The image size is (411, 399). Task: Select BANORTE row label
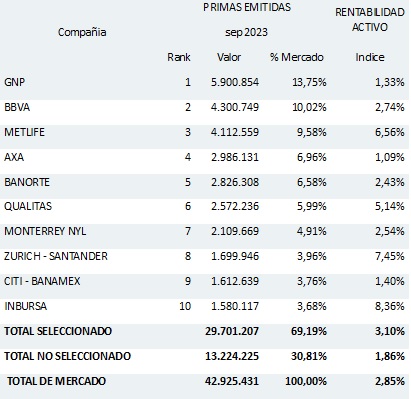click(27, 182)
